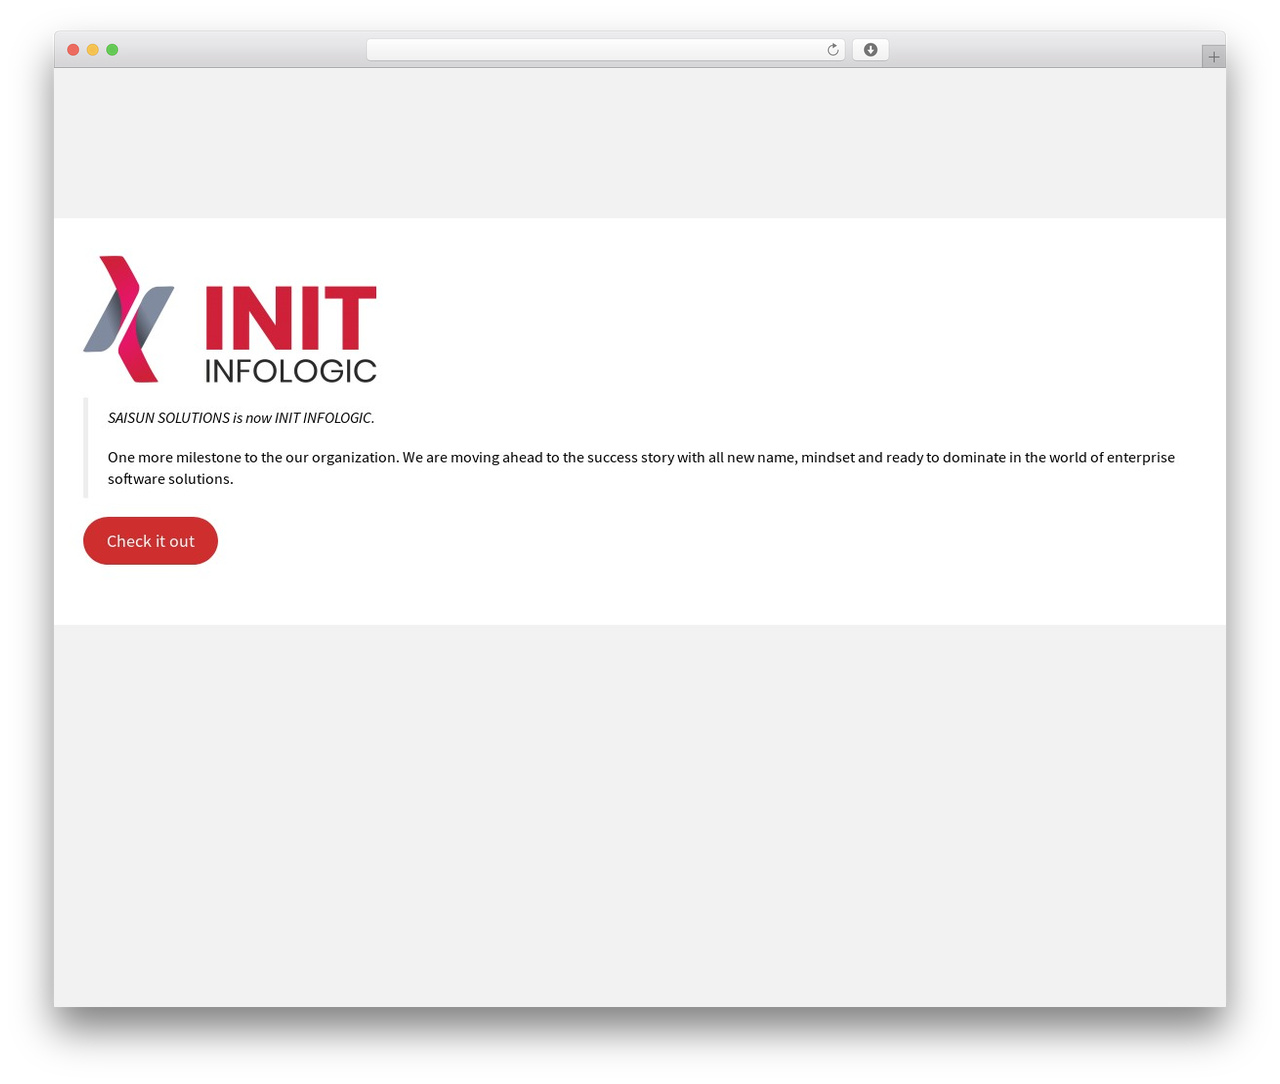
Task: Focus the browser address bar
Action: point(605,50)
